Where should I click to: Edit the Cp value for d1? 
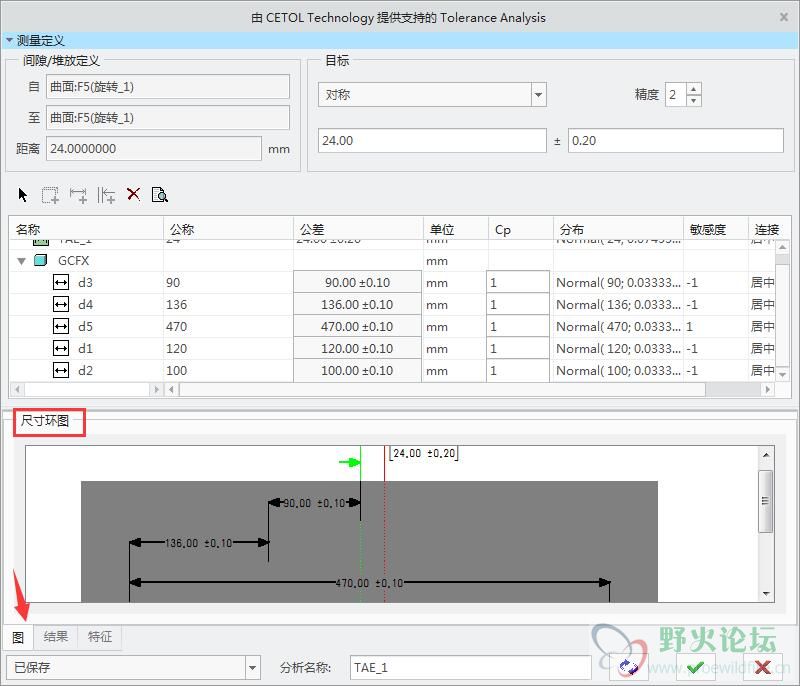[518, 348]
